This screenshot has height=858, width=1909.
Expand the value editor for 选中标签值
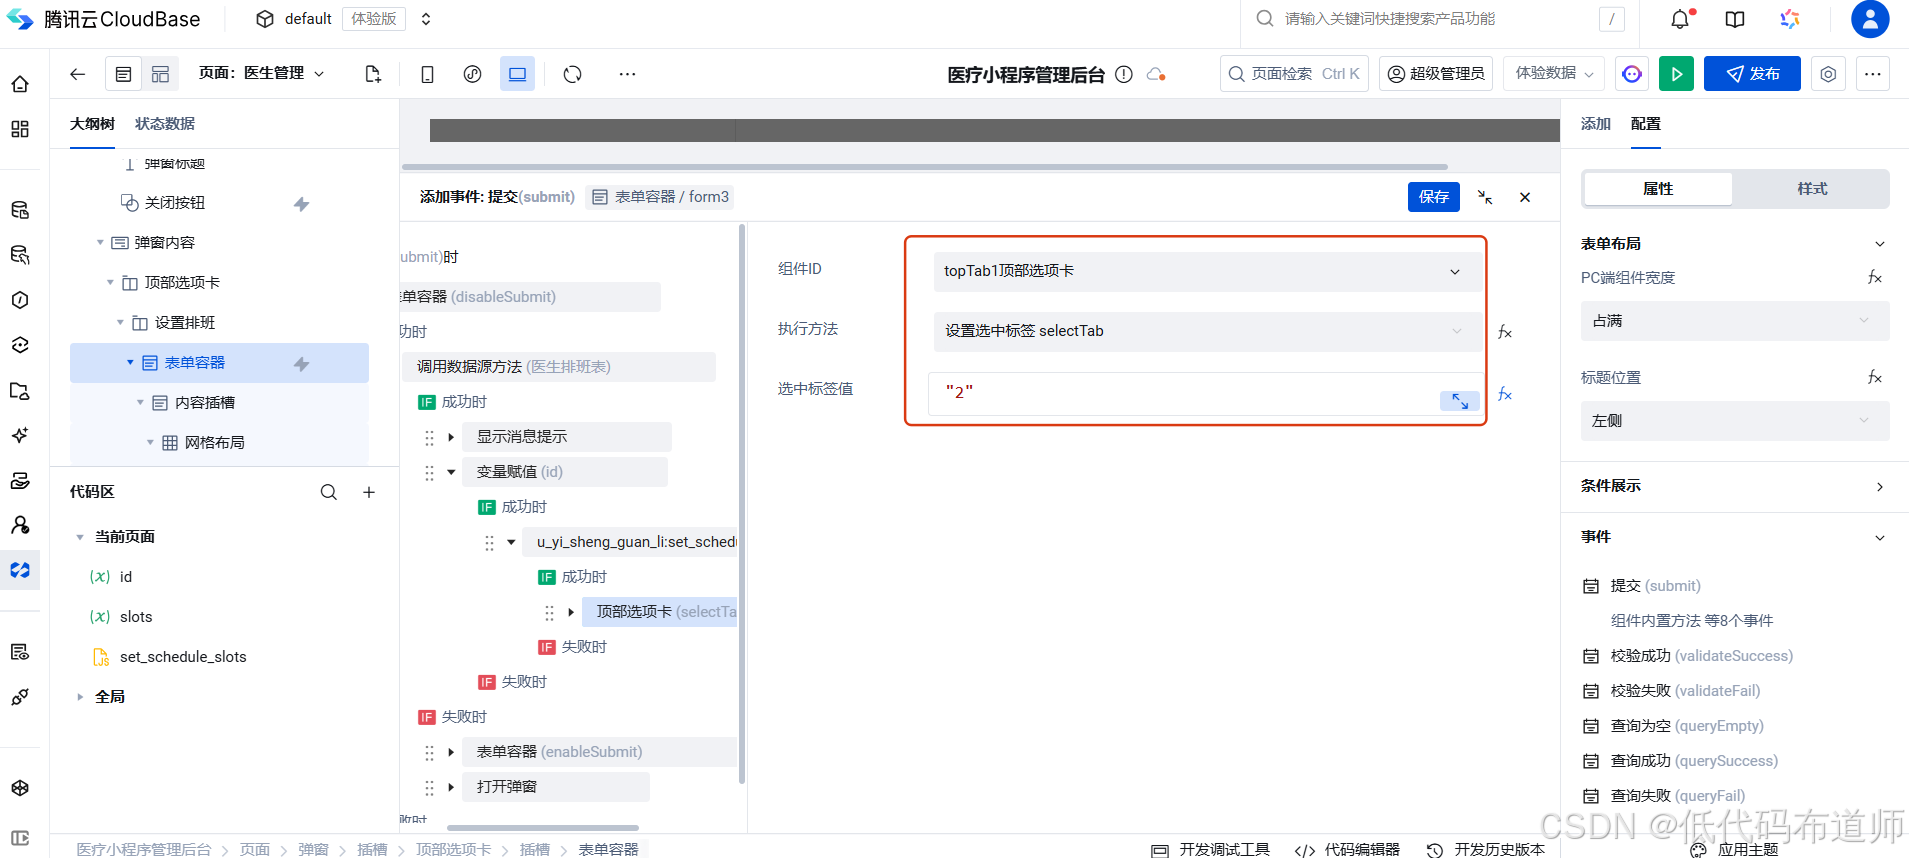[x=1460, y=401]
